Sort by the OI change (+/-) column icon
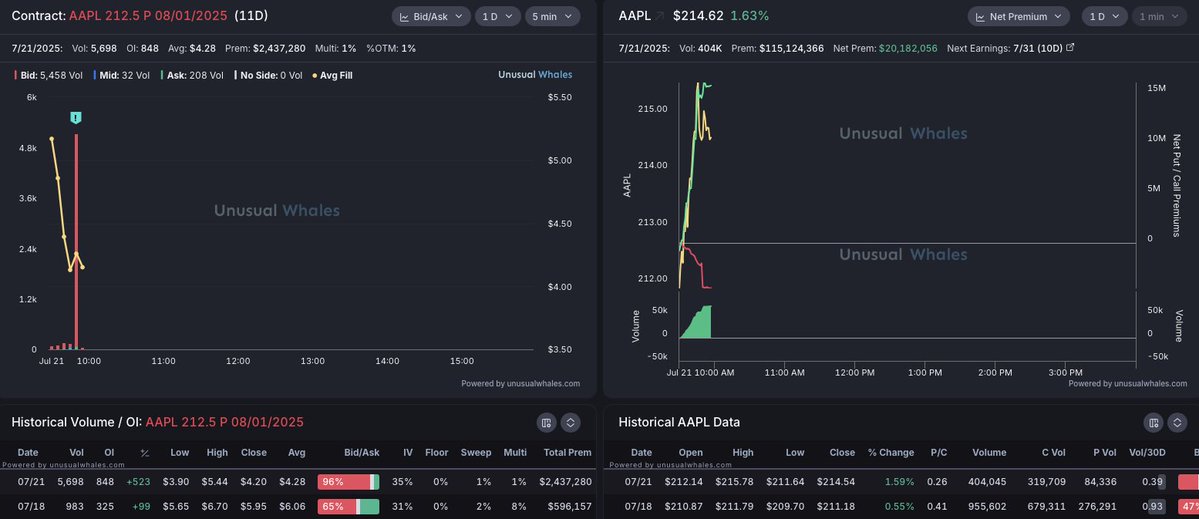 (145, 453)
